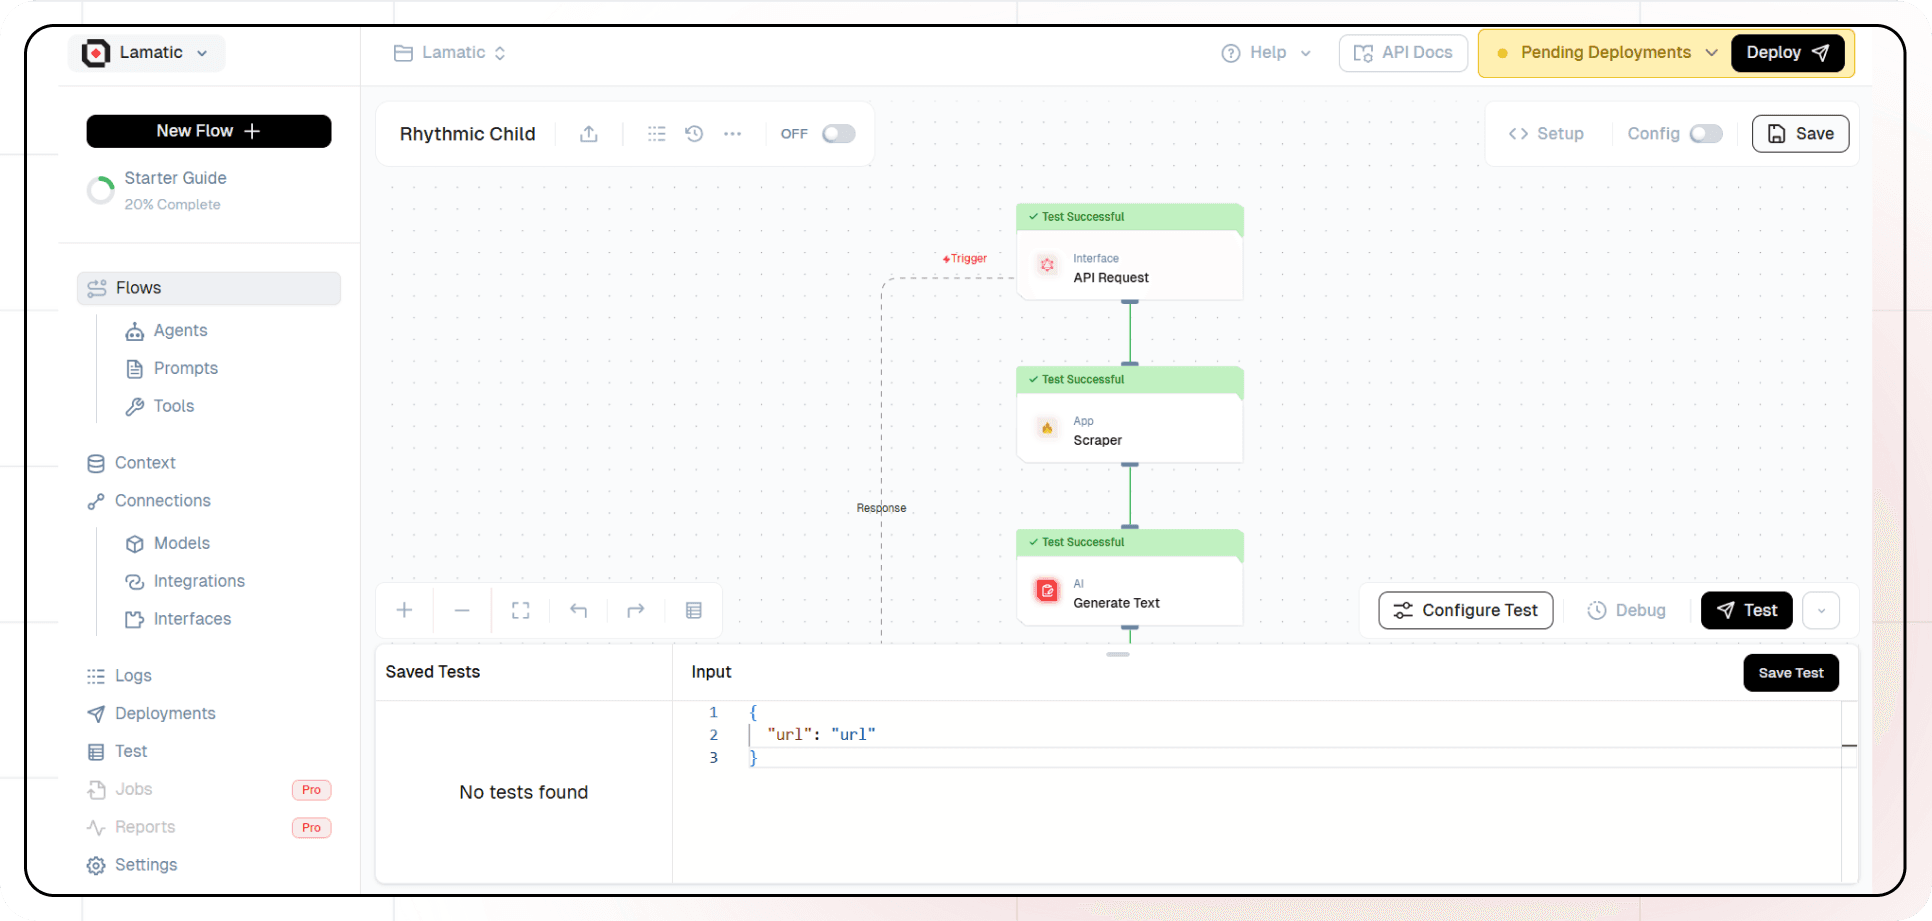The height and width of the screenshot is (921, 1932).
Task: Open the Deployments panel
Action: 163,713
